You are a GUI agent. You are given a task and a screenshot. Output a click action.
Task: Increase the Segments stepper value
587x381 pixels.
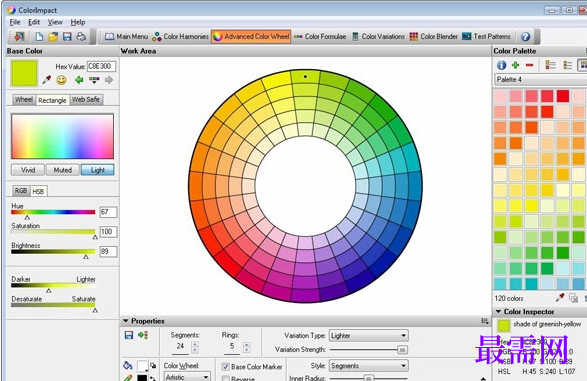[195, 344]
